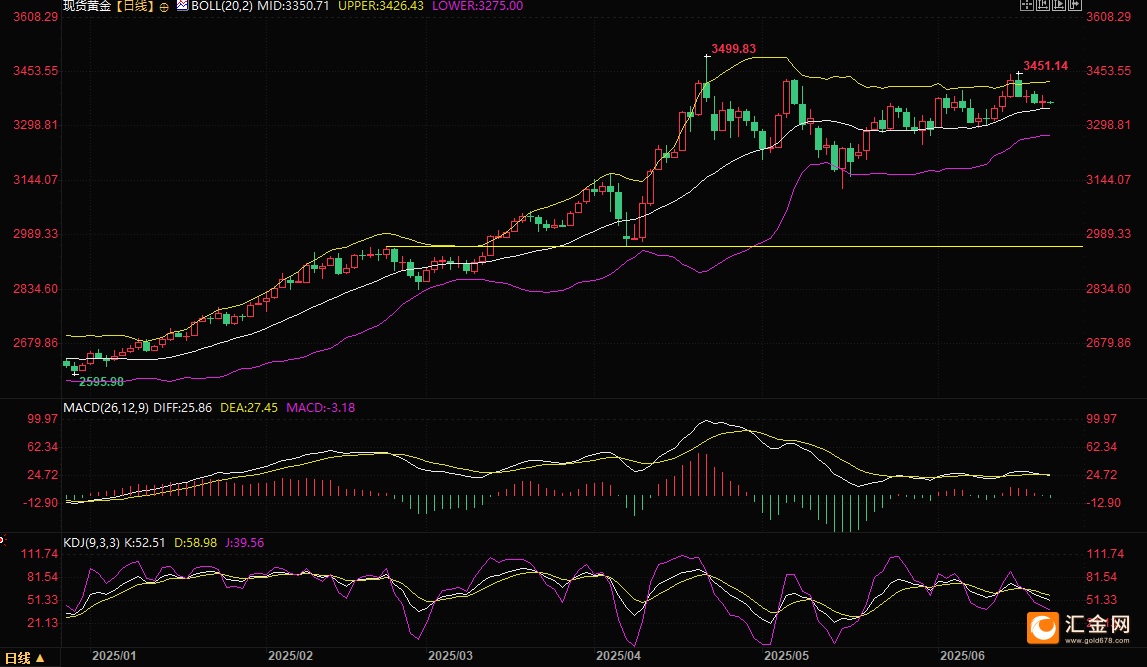1147x667 pixels.
Task: Click the left axis 2679.86 price label
Action: click(35, 343)
